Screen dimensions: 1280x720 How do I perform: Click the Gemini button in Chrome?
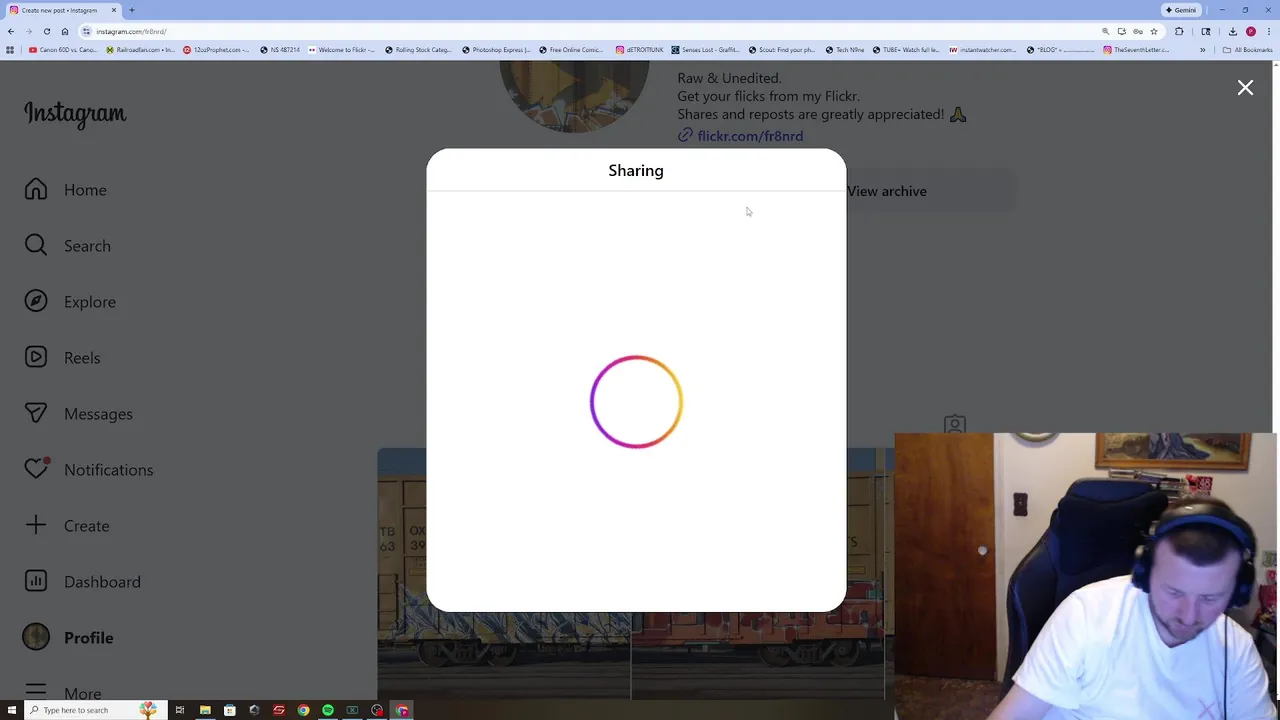1181,10
